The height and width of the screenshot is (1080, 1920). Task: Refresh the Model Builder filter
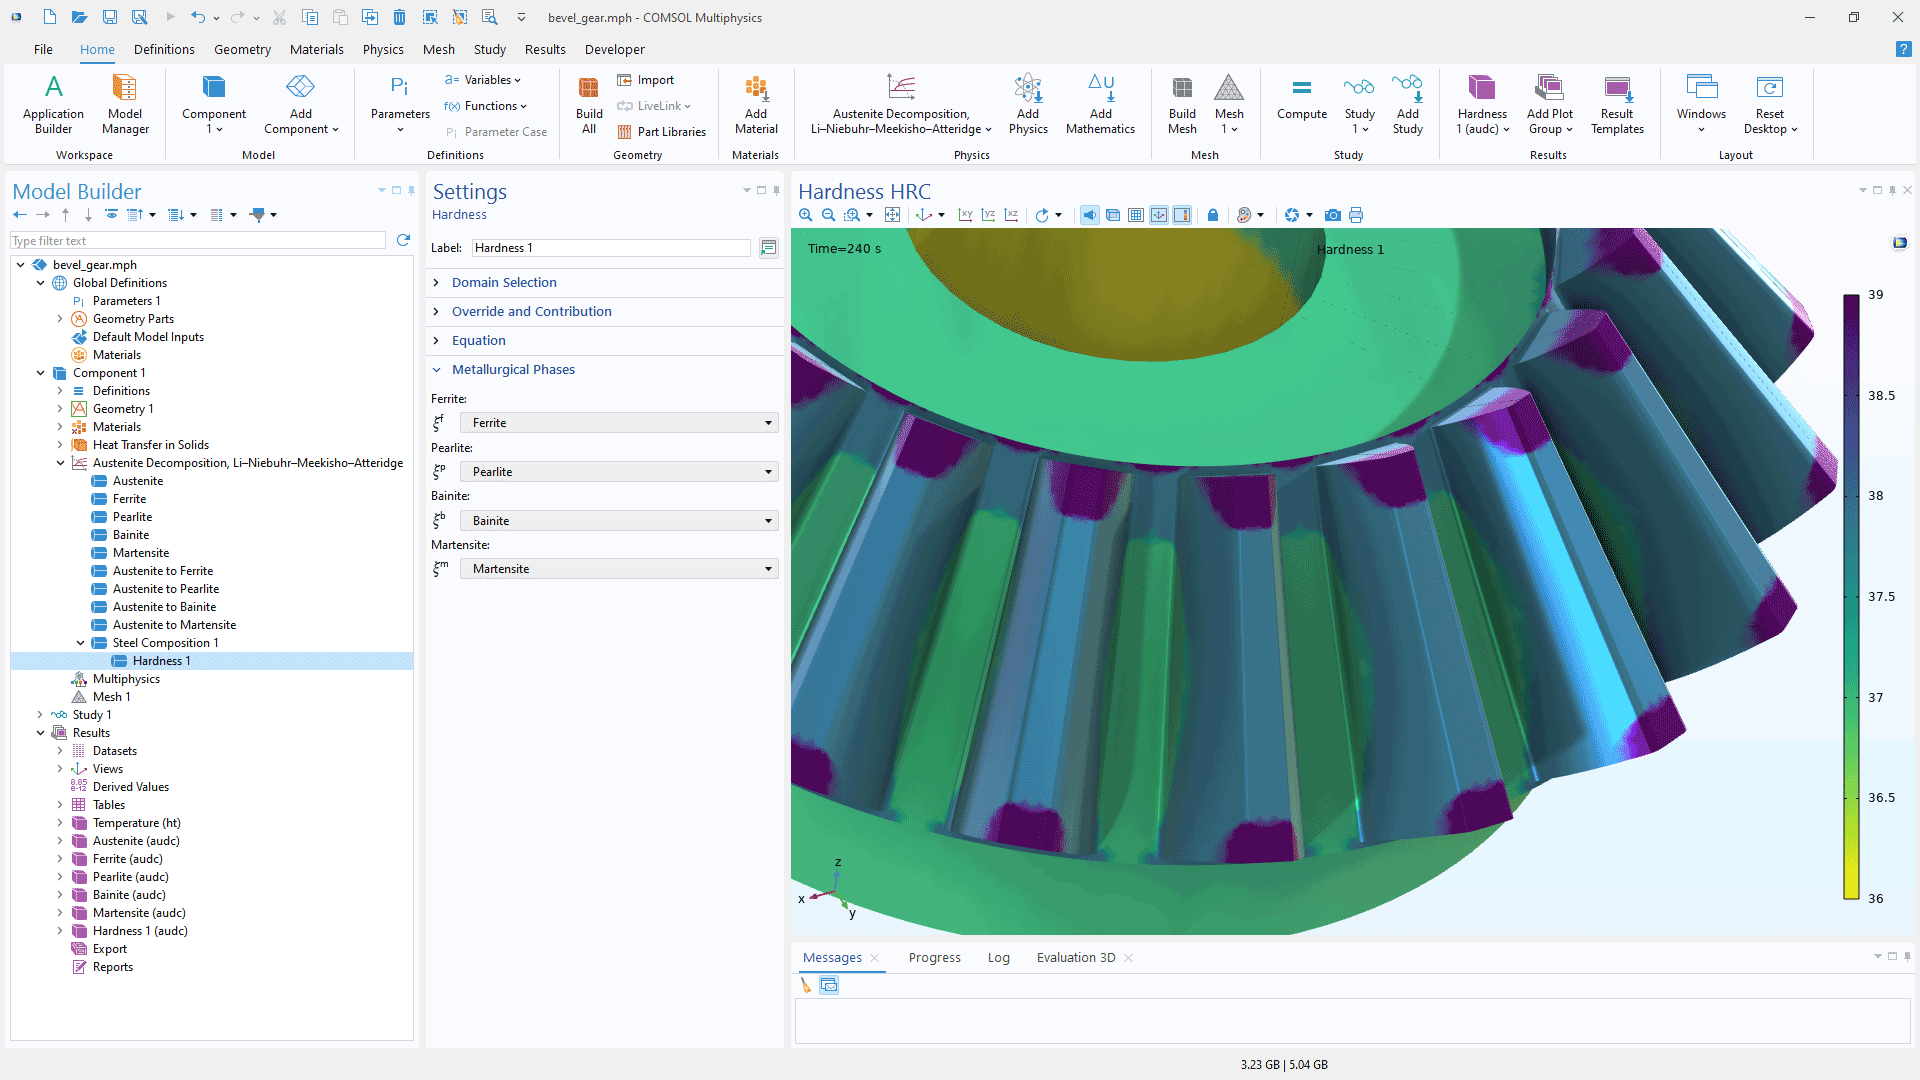(x=403, y=240)
